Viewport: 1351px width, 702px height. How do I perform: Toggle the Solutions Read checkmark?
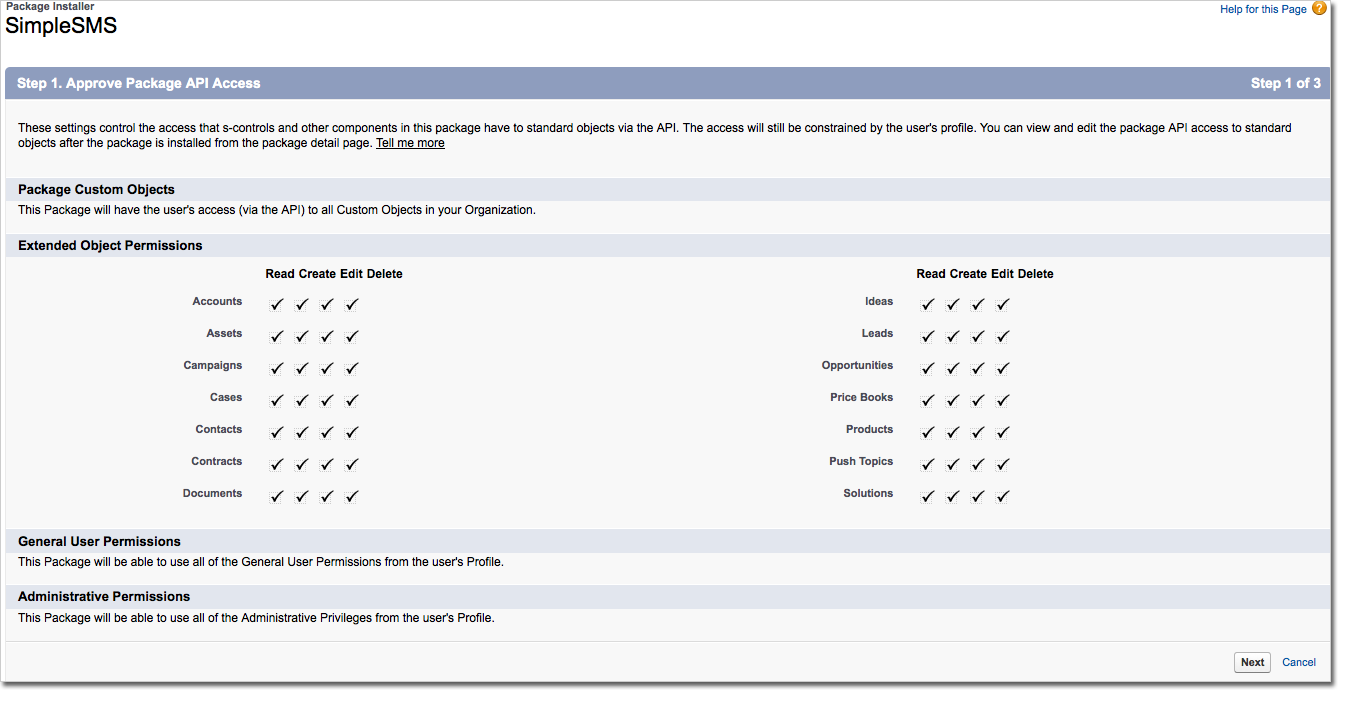tap(928, 496)
